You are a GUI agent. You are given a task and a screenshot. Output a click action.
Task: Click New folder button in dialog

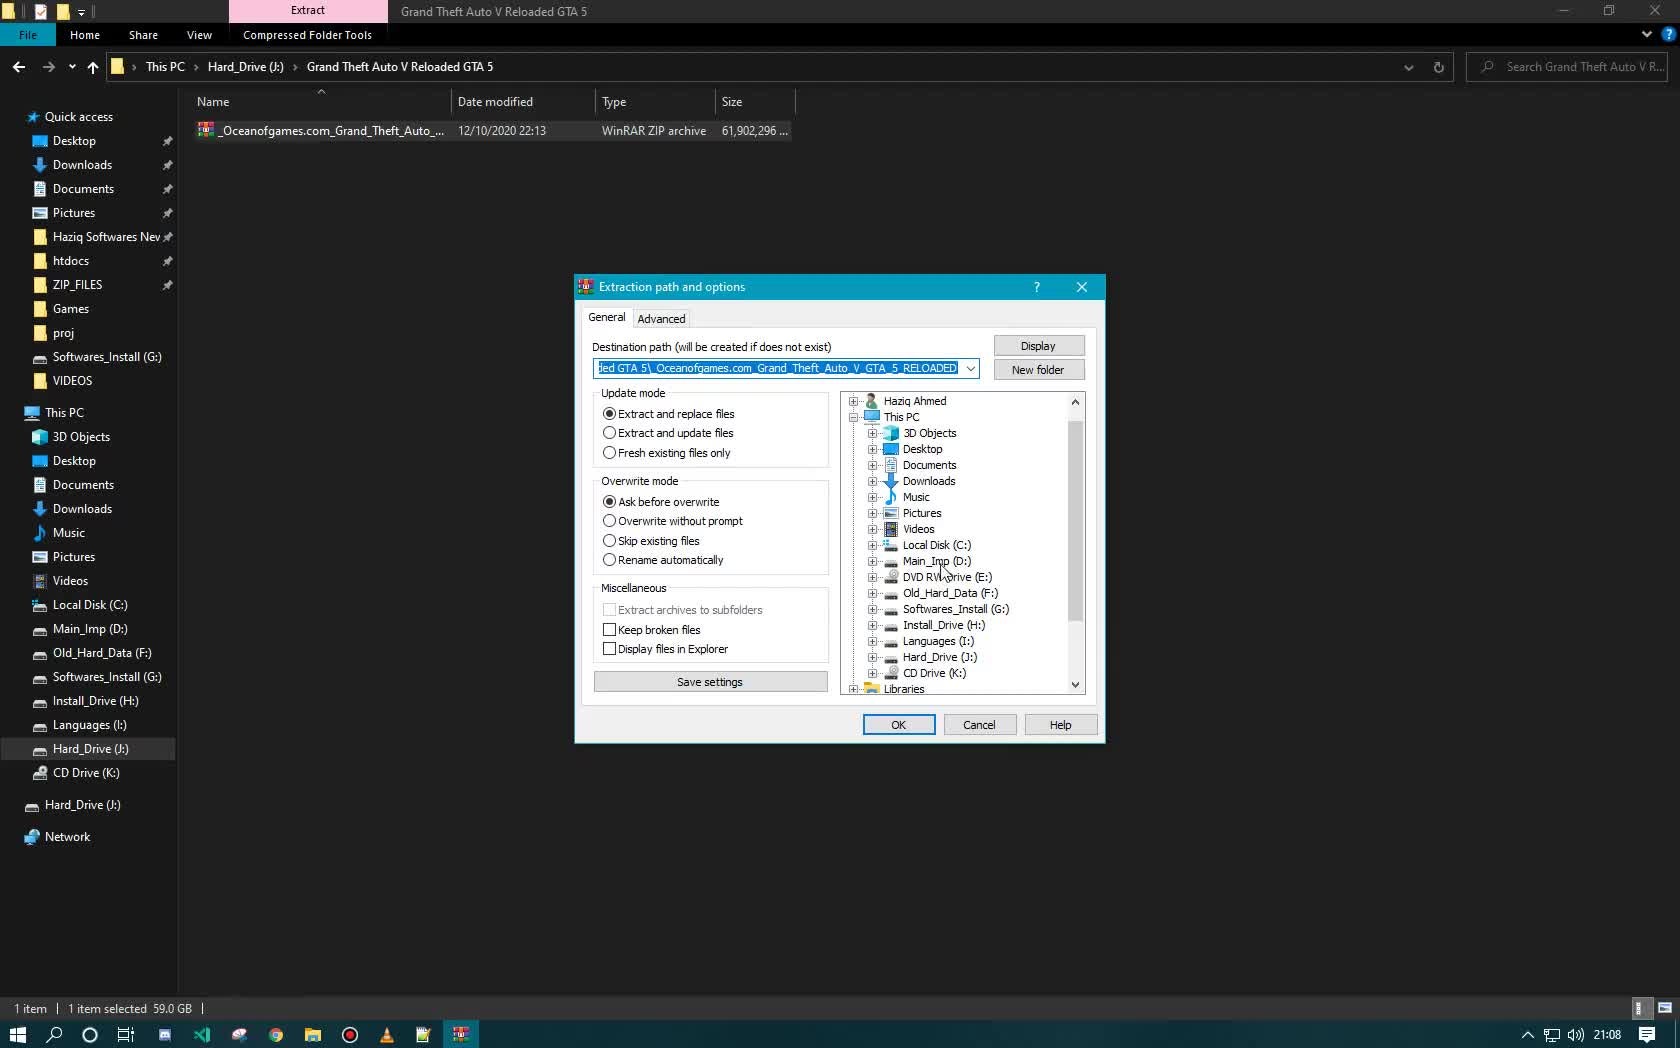pyautogui.click(x=1038, y=370)
